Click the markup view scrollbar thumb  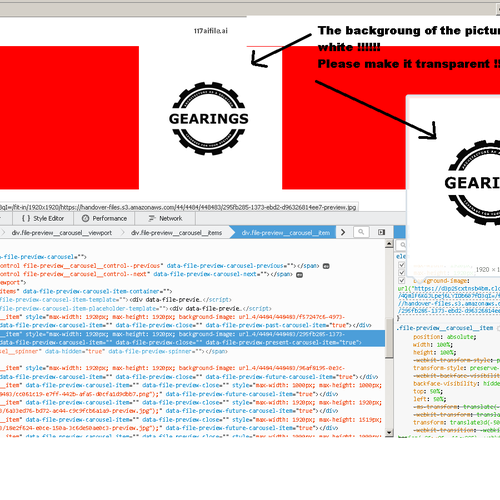389,338
